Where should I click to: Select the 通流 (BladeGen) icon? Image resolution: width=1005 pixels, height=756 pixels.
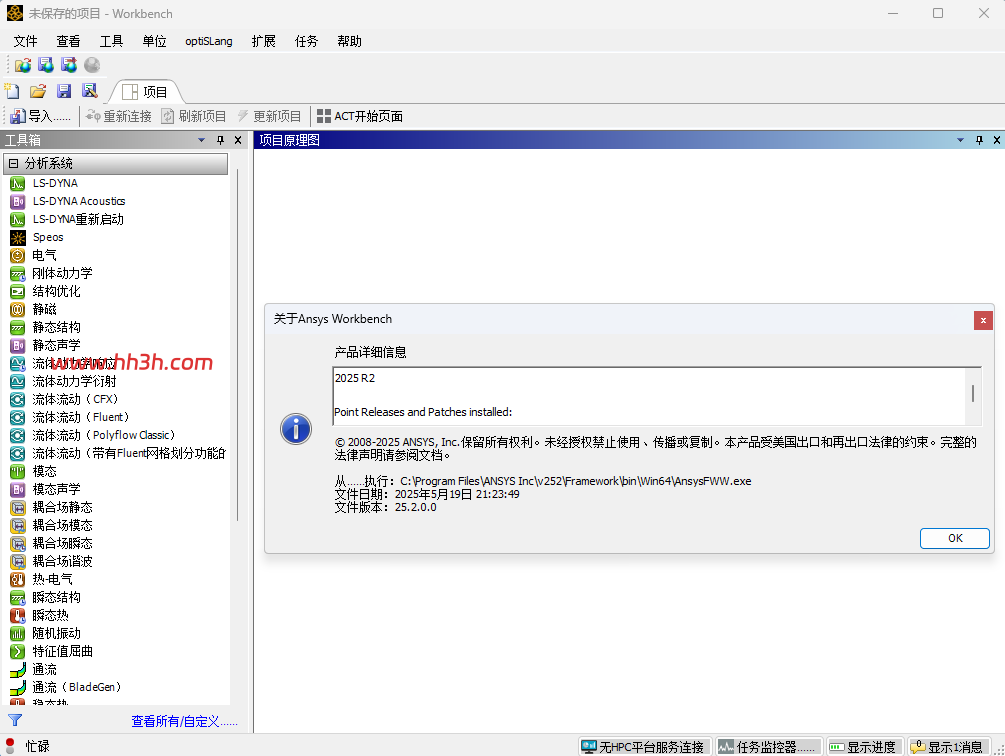[x=18, y=687]
